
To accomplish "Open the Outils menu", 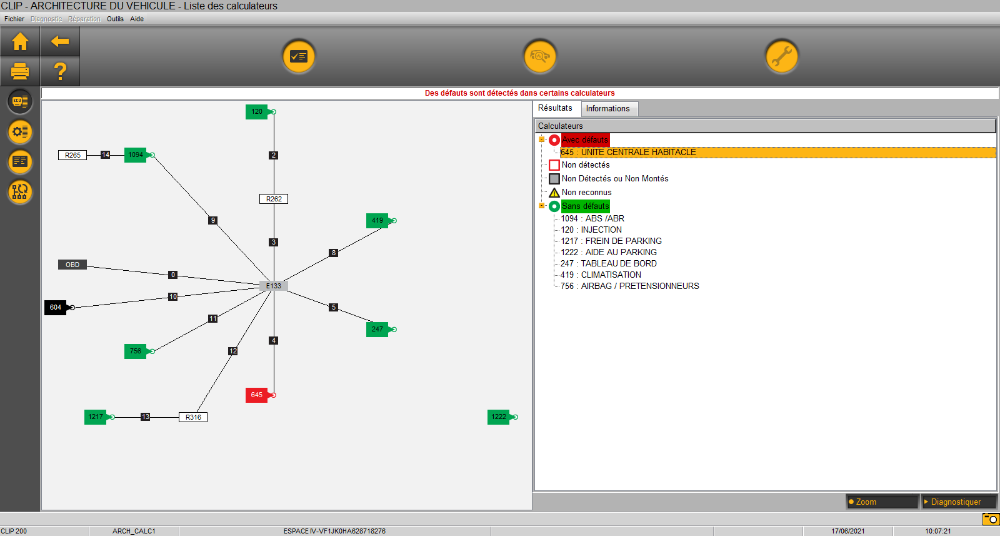I will (115, 19).
